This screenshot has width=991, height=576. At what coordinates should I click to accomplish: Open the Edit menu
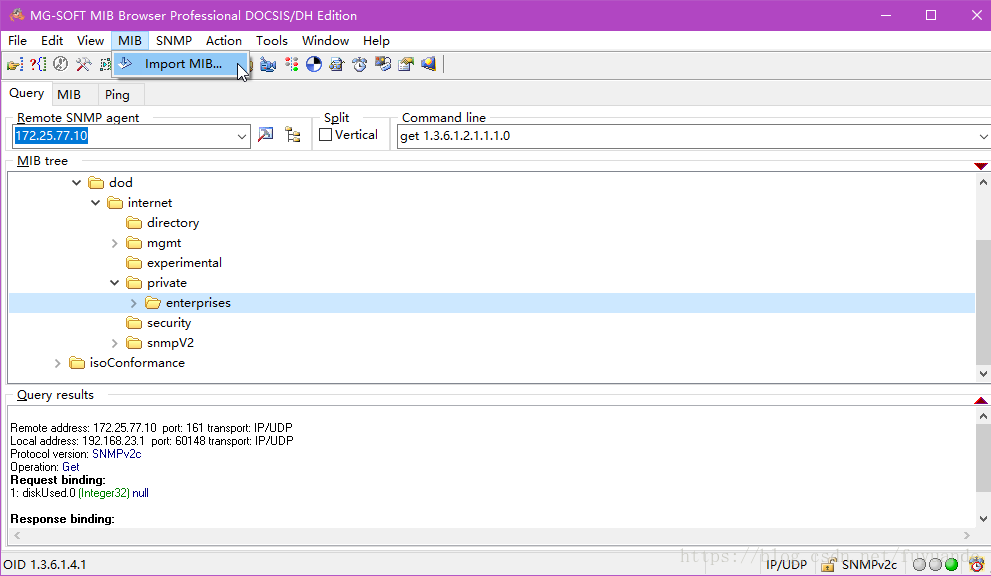coord(52,40)
